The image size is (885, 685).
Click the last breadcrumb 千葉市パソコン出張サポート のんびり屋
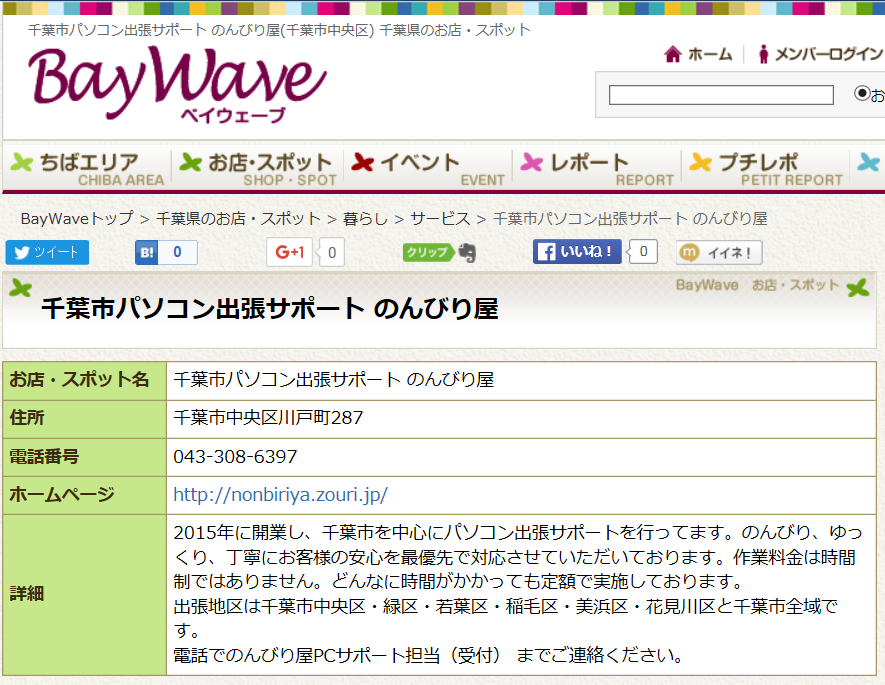coord(630,218)
